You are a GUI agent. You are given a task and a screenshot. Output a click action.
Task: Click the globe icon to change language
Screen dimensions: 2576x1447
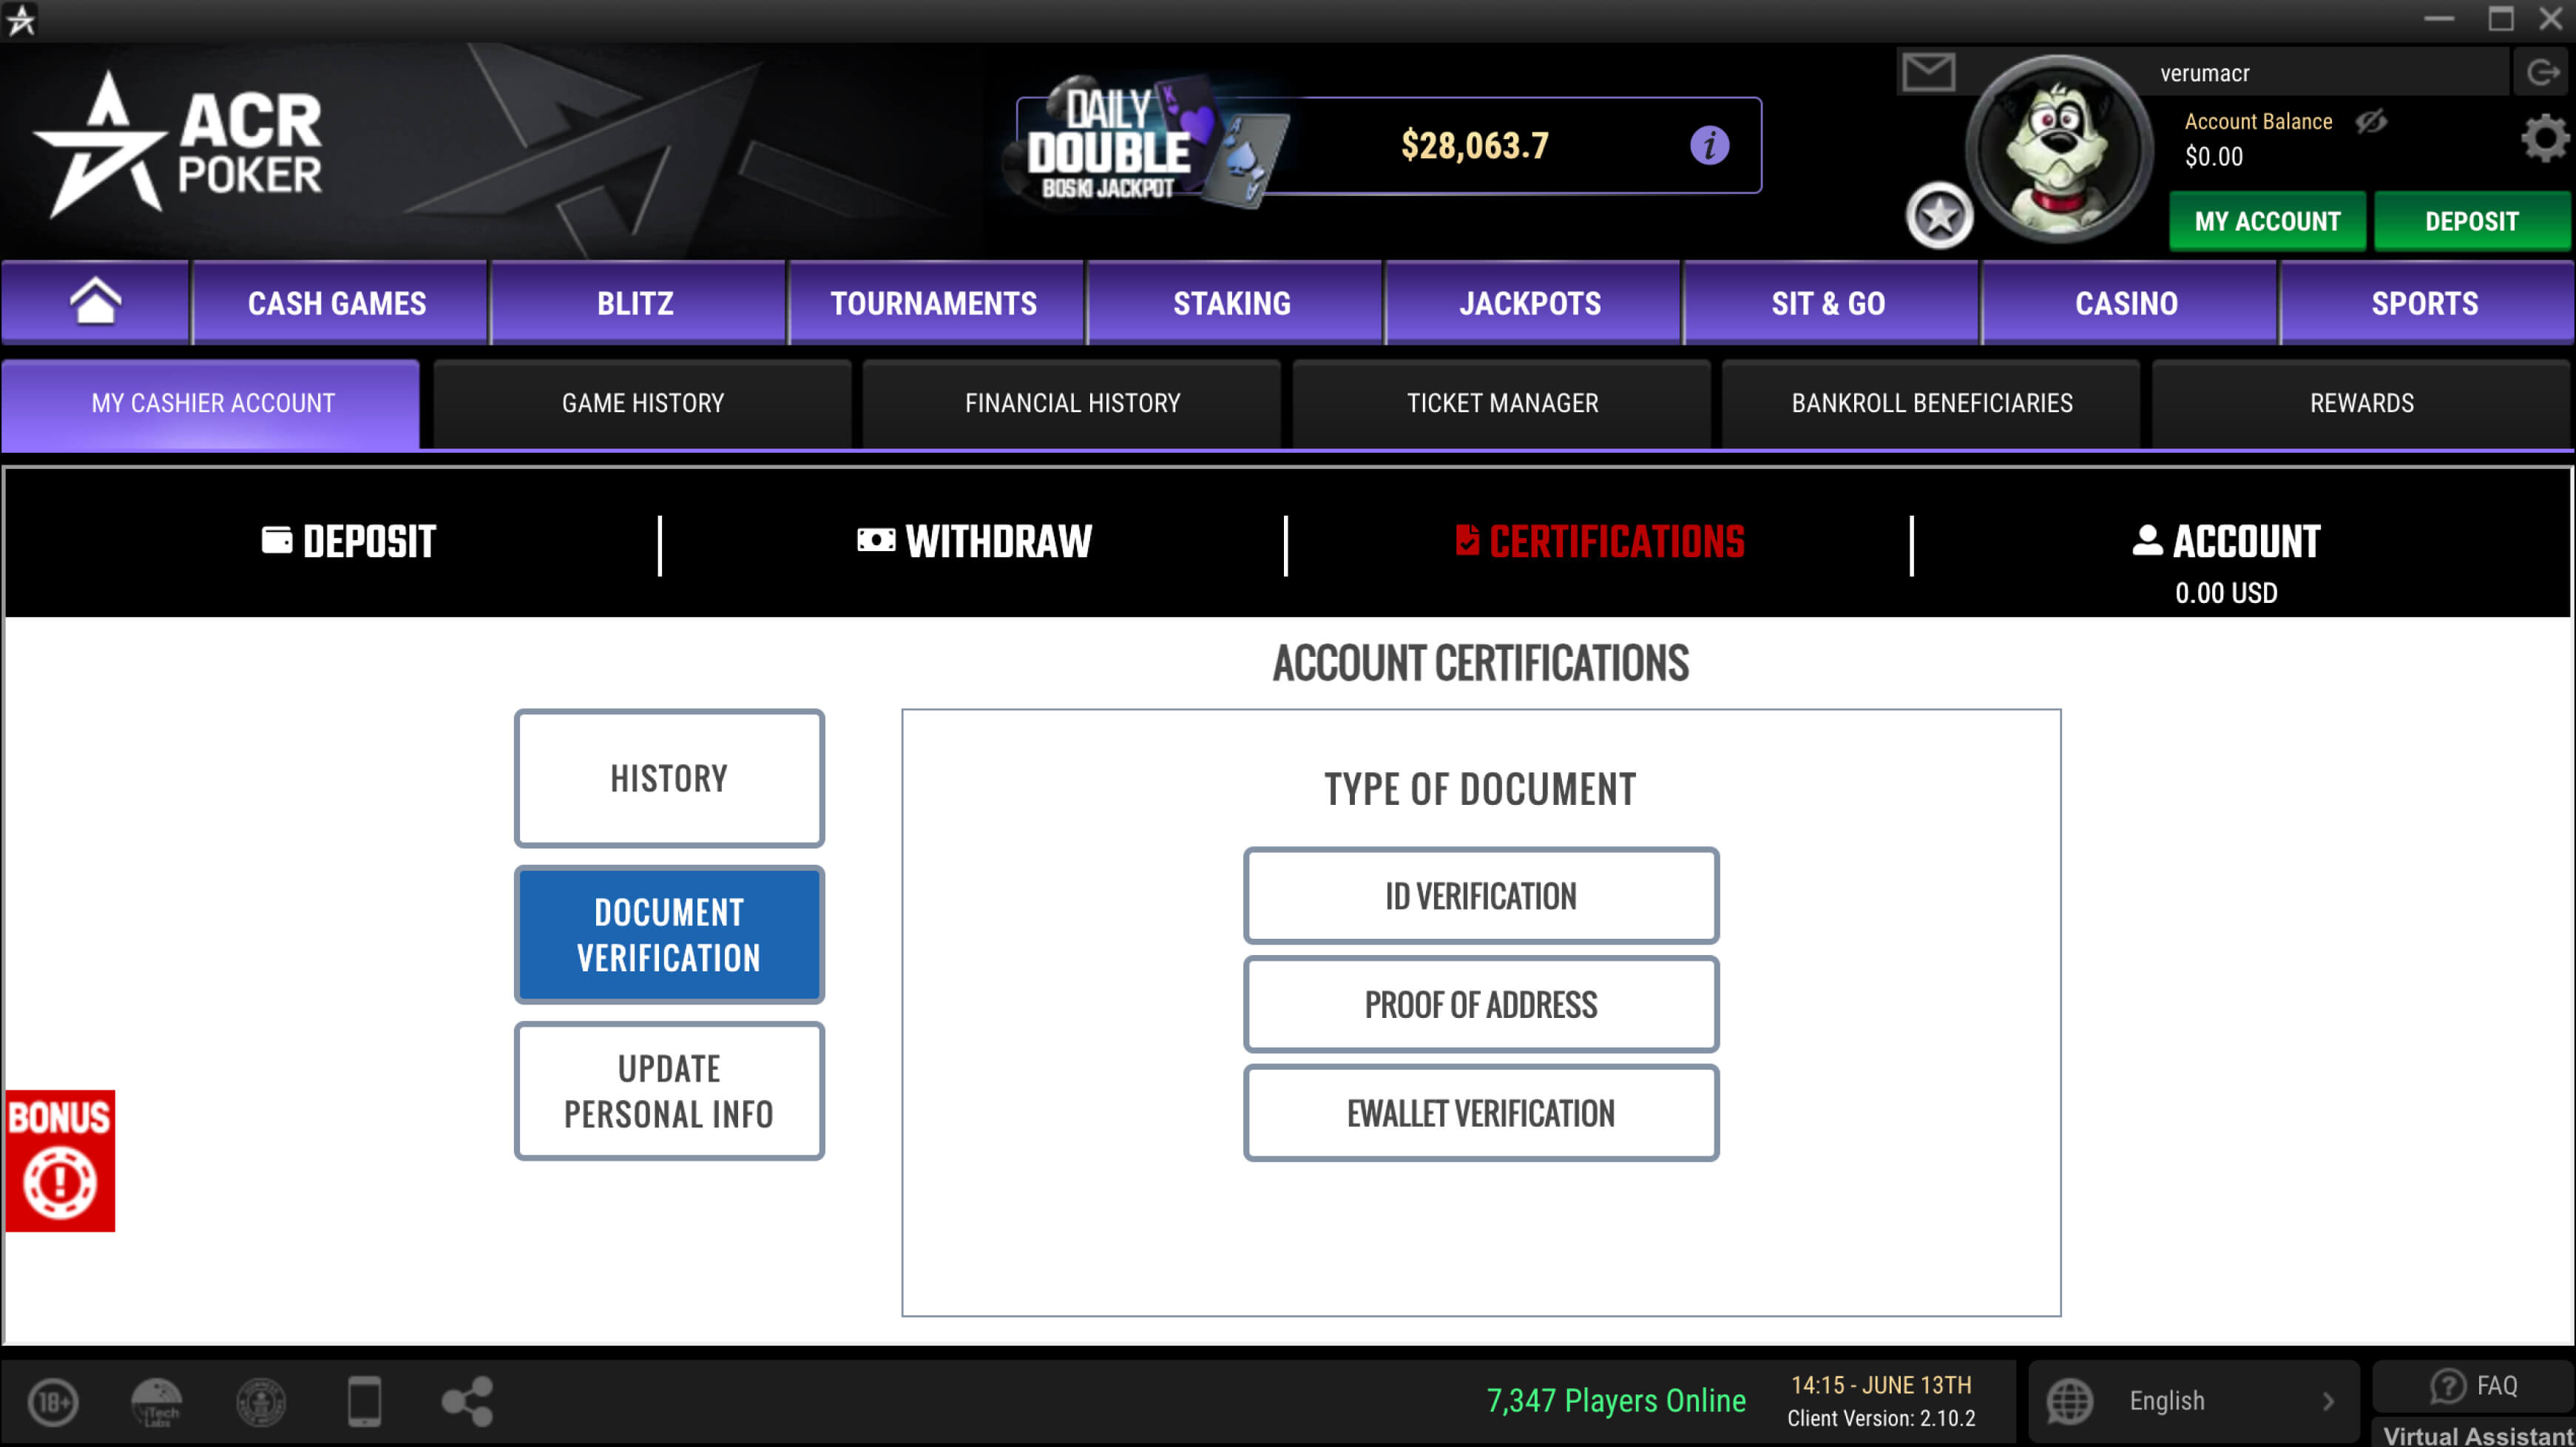[2070, 1400]
